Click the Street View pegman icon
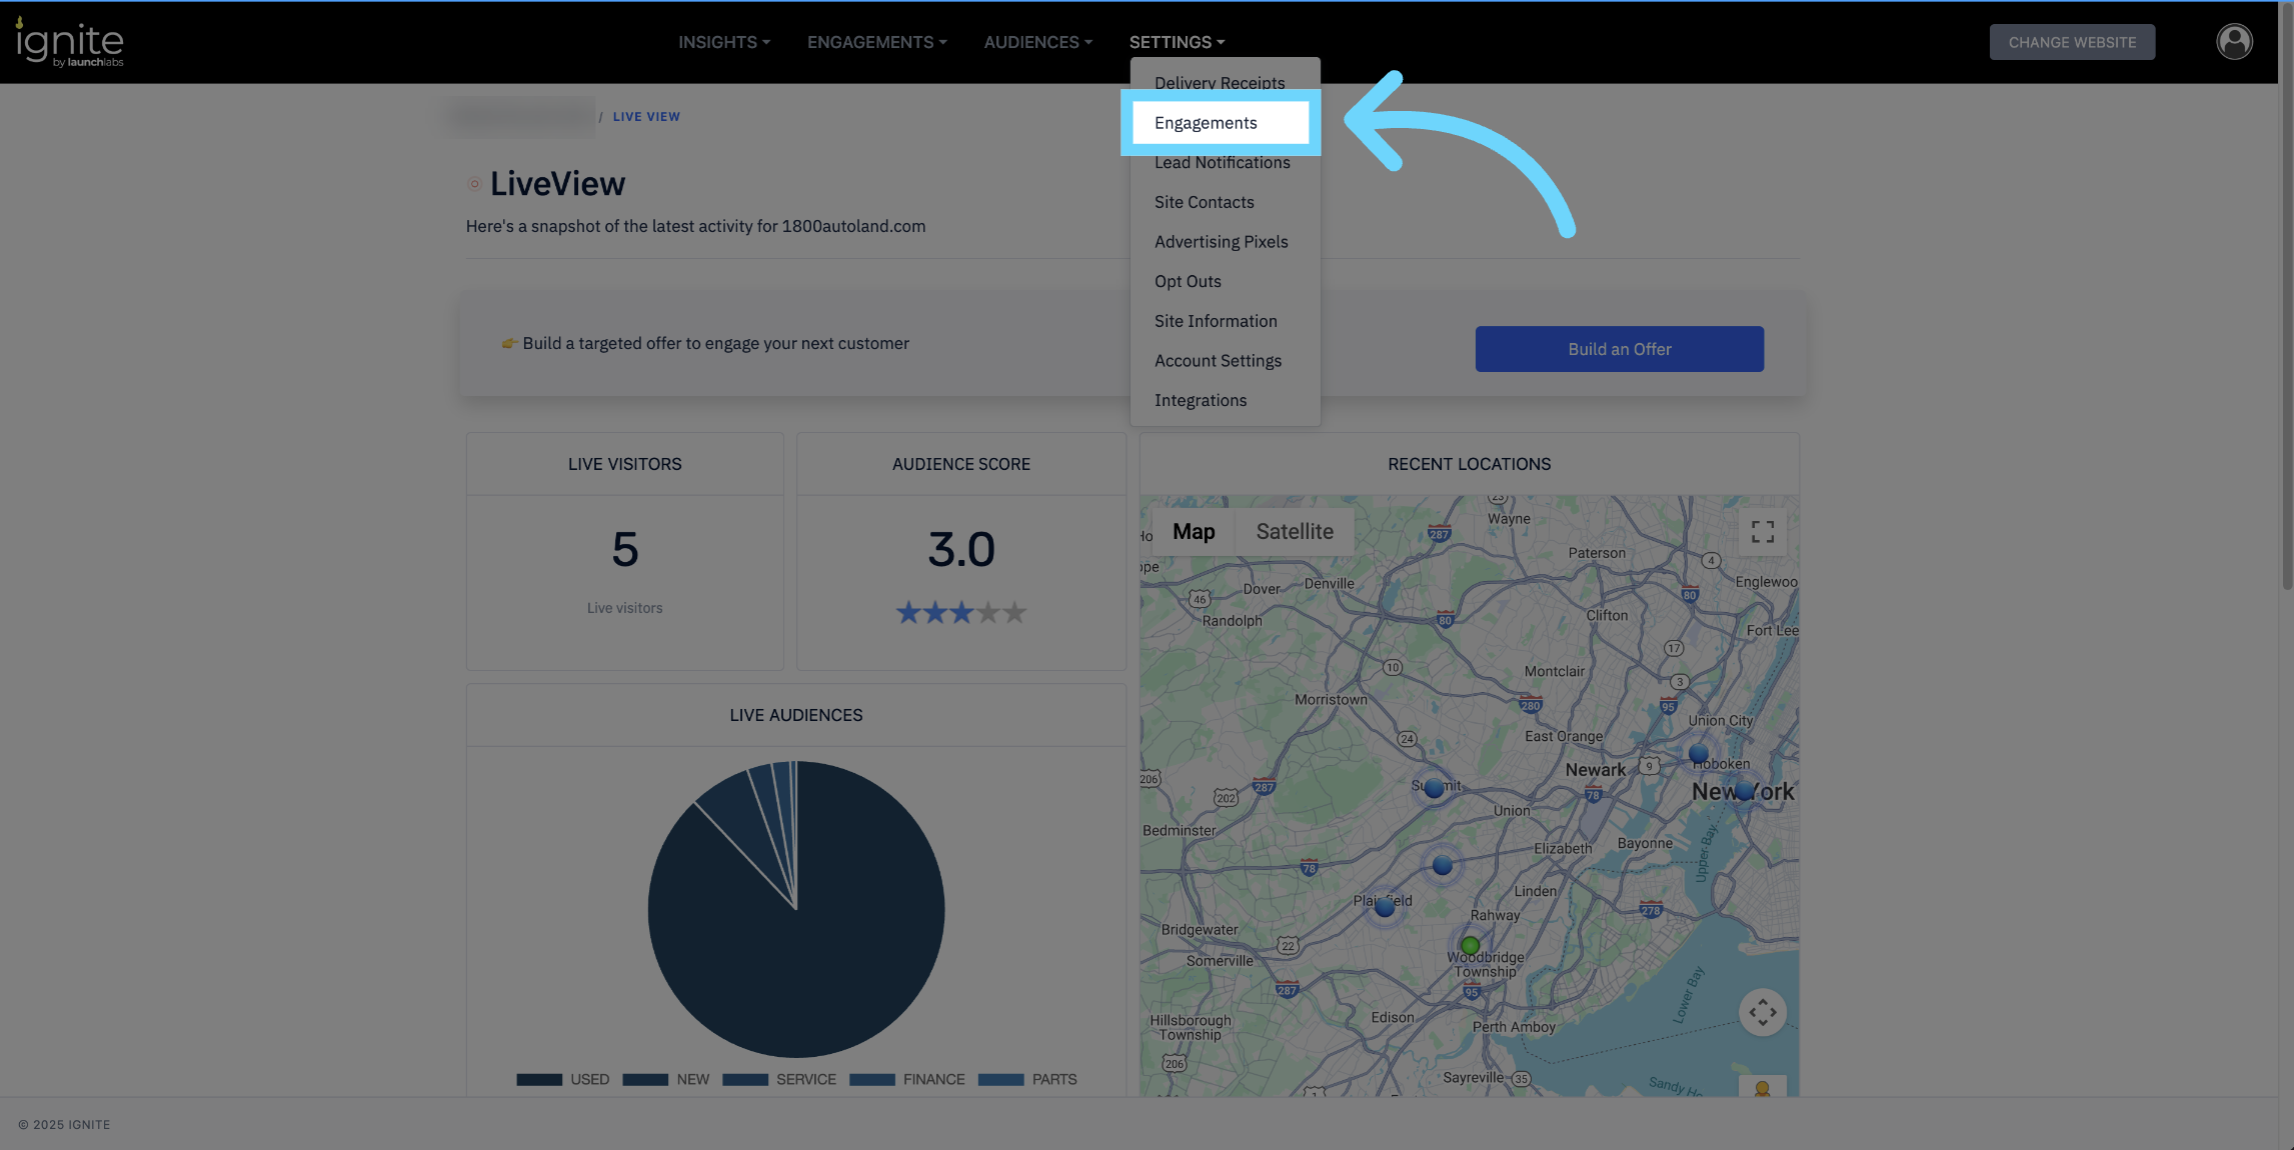The width and height of the screenshot is (2294, 1150). point(1762,1088)
